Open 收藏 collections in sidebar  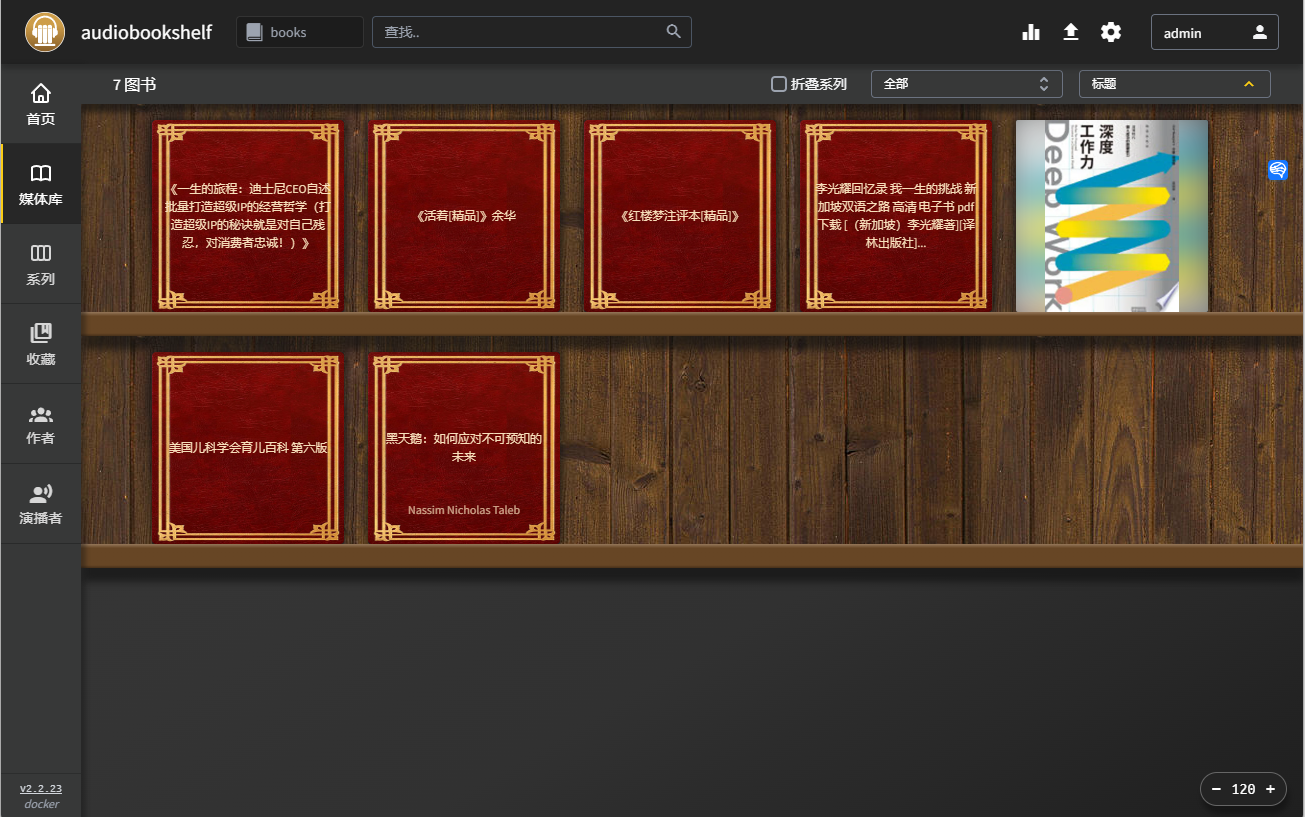point(41,344)
